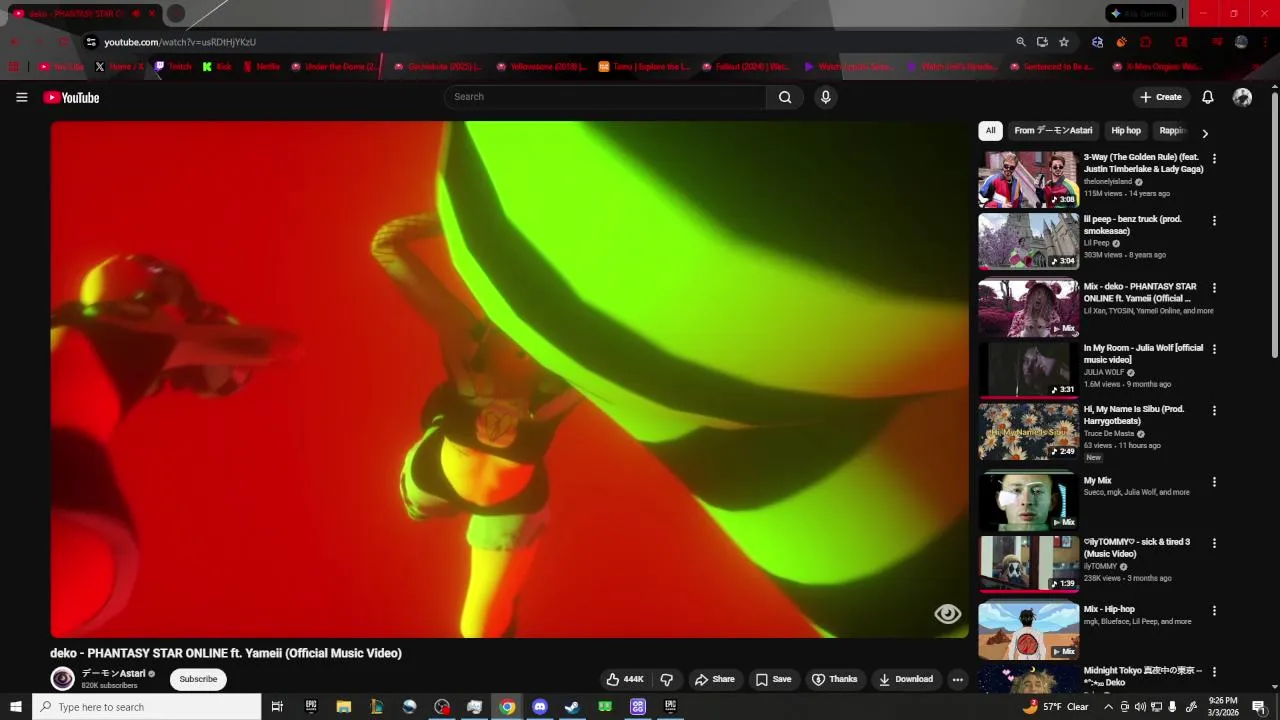Click the YouTube search magnifier button
Viewport: 1280px width, 720px height.
click(x=785, y=97)
